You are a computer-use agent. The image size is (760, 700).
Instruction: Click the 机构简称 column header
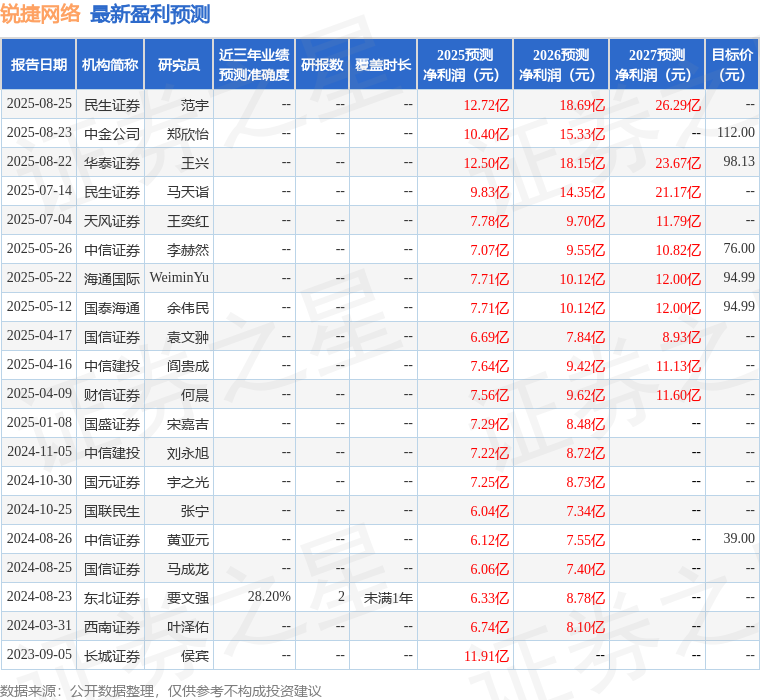pyautogui.click(x=111, y=65)
